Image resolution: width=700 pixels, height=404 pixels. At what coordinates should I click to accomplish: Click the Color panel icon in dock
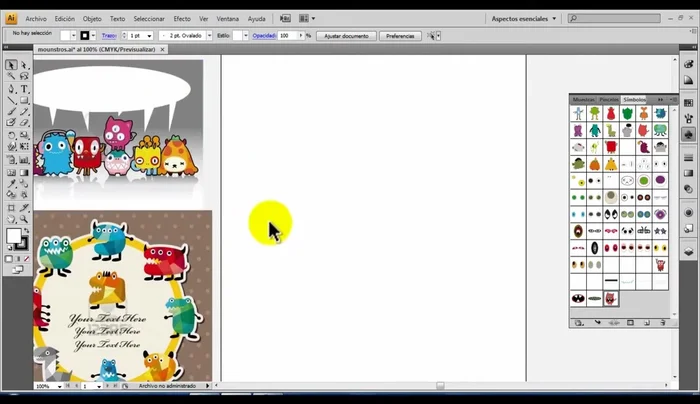pyautogui.click(x=689, y=62)
